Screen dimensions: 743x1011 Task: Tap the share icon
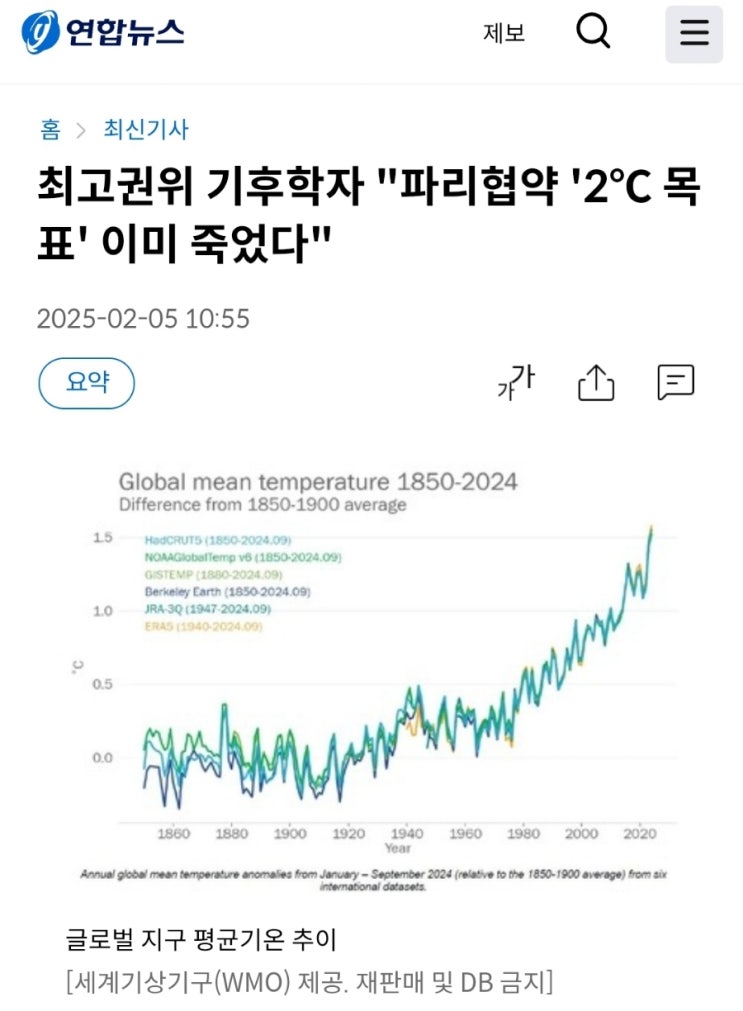[596, 382]
